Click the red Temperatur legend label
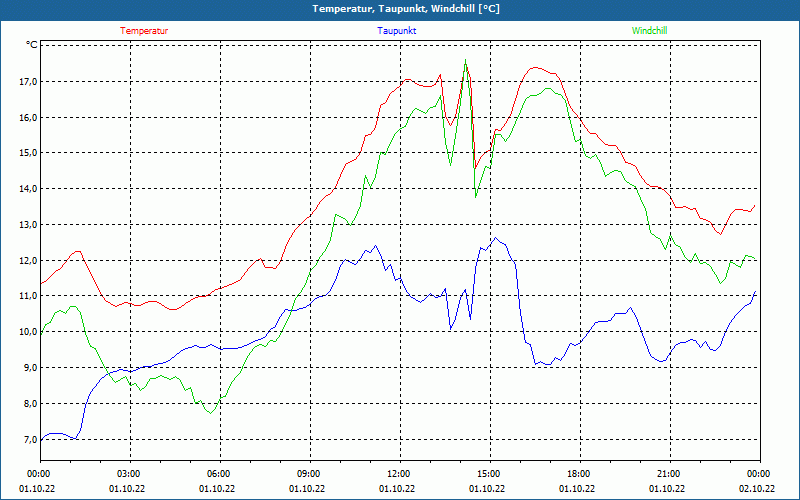 (x=144, y=31)
